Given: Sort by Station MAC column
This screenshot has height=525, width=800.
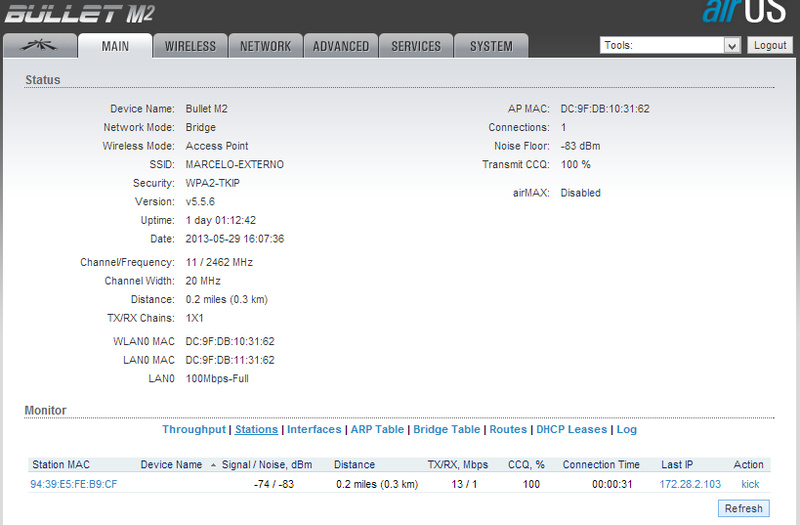Looking at the screenshot, I should [61, 465].
